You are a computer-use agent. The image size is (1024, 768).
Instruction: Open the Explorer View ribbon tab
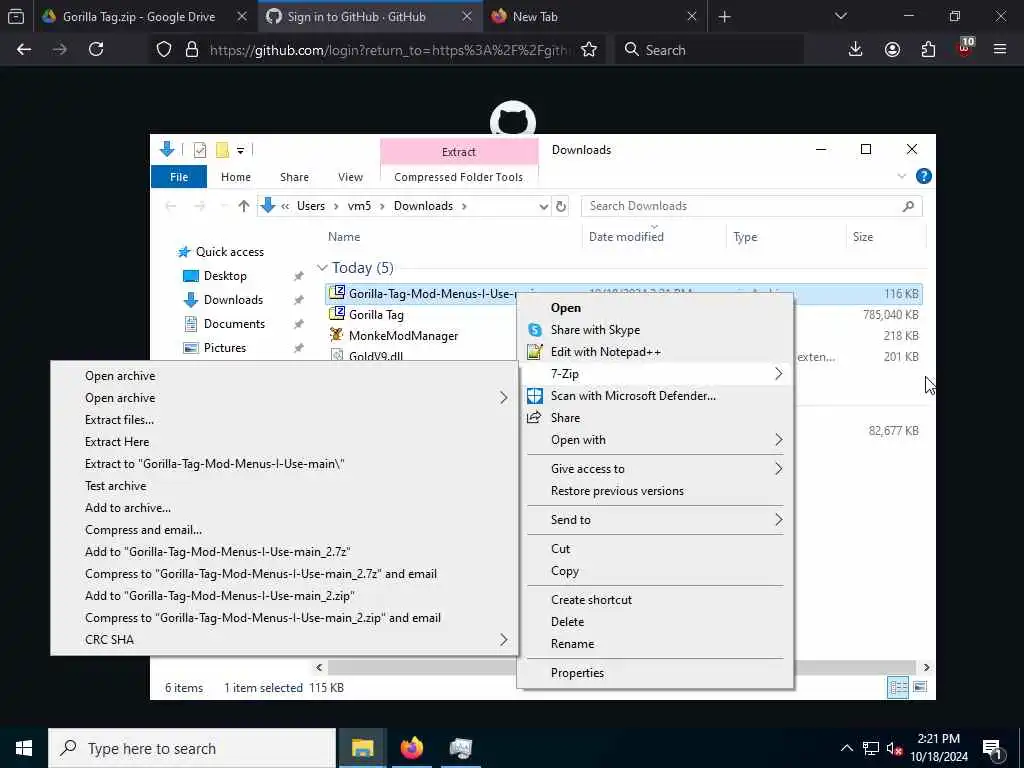[350, 177]
